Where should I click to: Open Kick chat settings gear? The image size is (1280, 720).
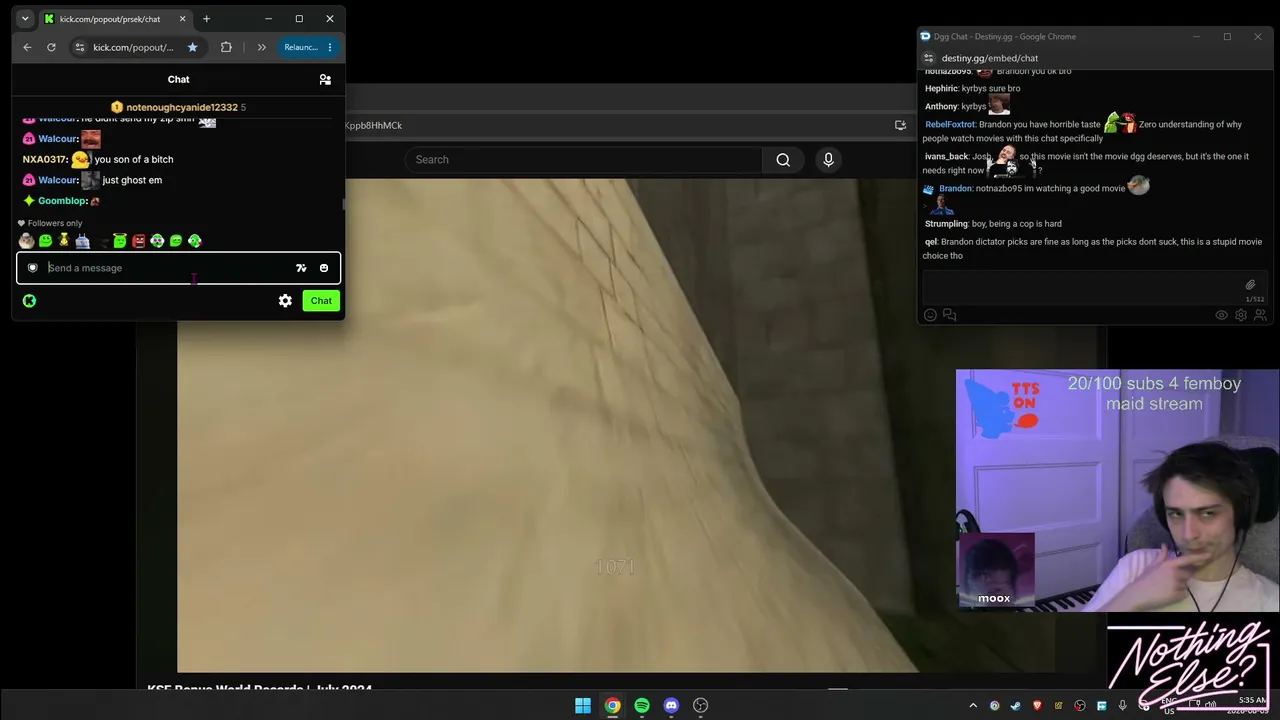point(285,300)
